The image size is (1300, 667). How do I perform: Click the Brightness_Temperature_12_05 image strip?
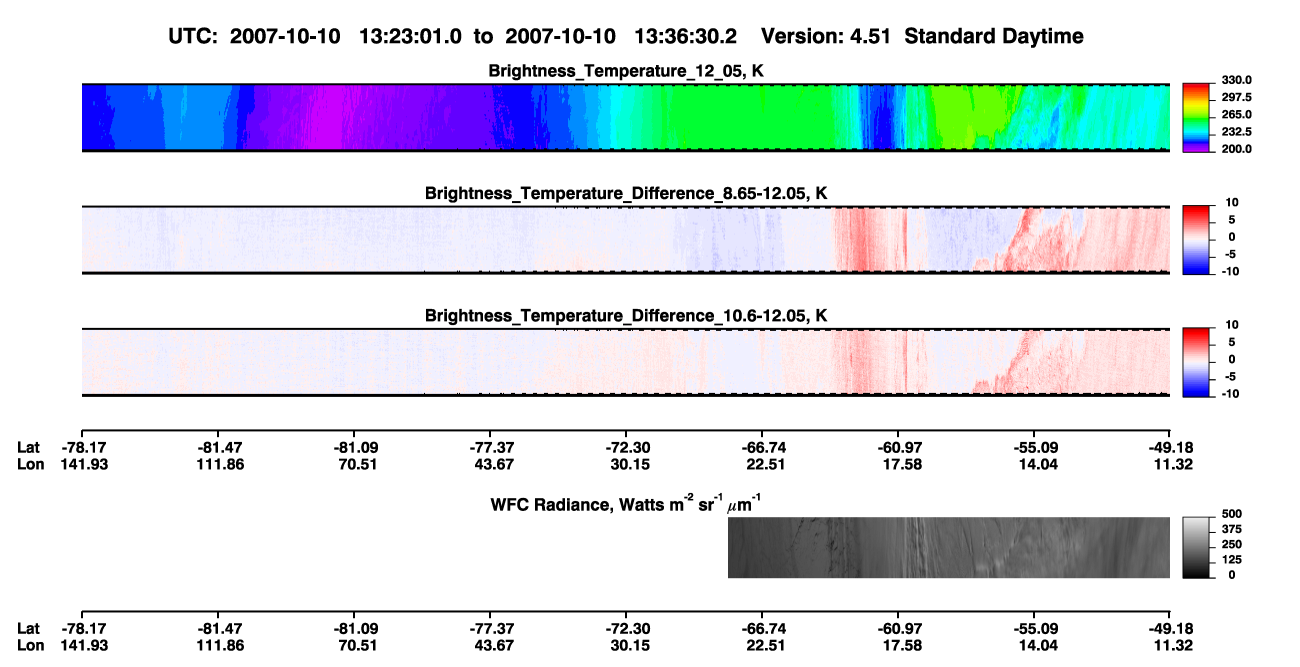click(x=625, y=118)
